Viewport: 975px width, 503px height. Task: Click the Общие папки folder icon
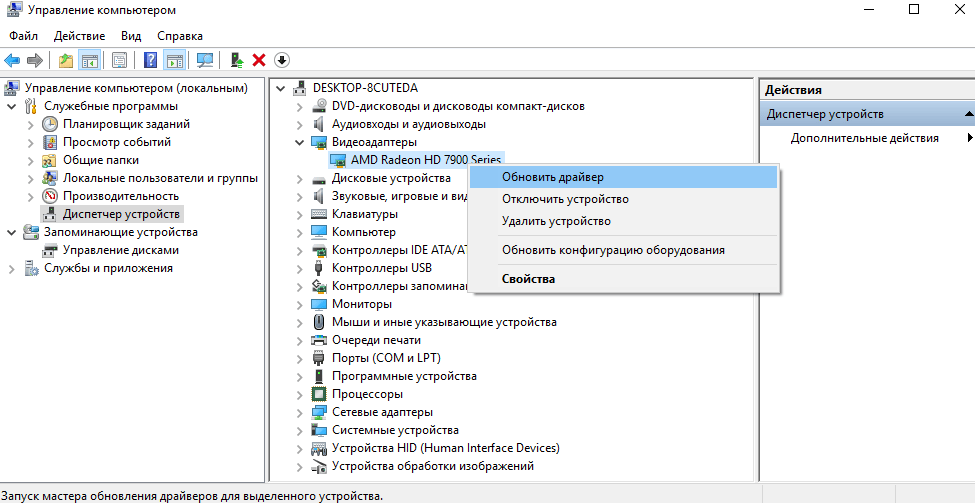(x=50, y=160)
